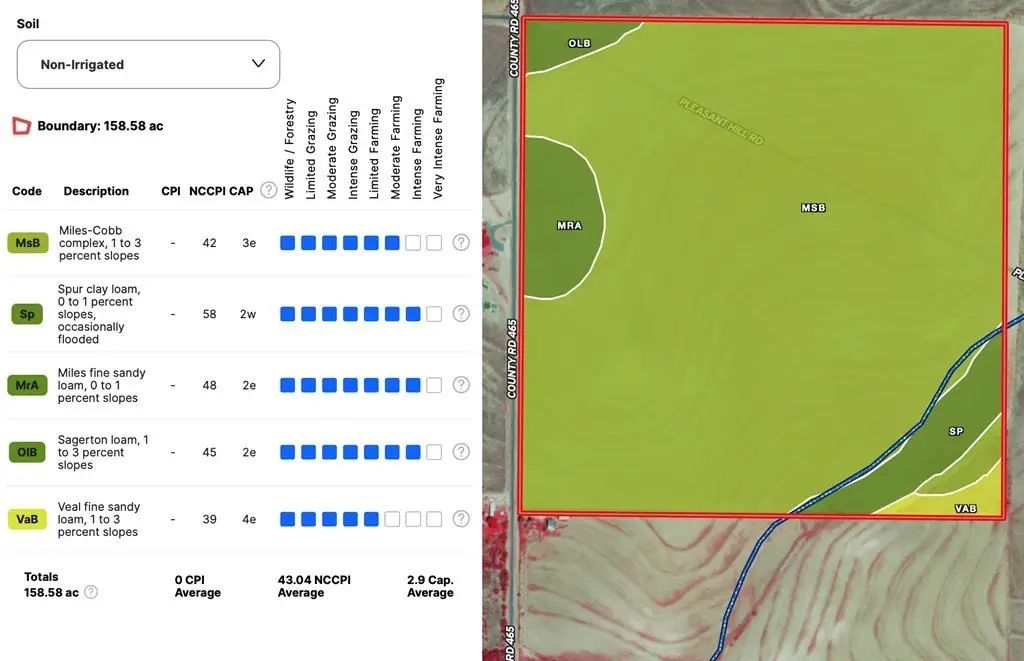Click the OLB soil label on map

coord(579,44)
